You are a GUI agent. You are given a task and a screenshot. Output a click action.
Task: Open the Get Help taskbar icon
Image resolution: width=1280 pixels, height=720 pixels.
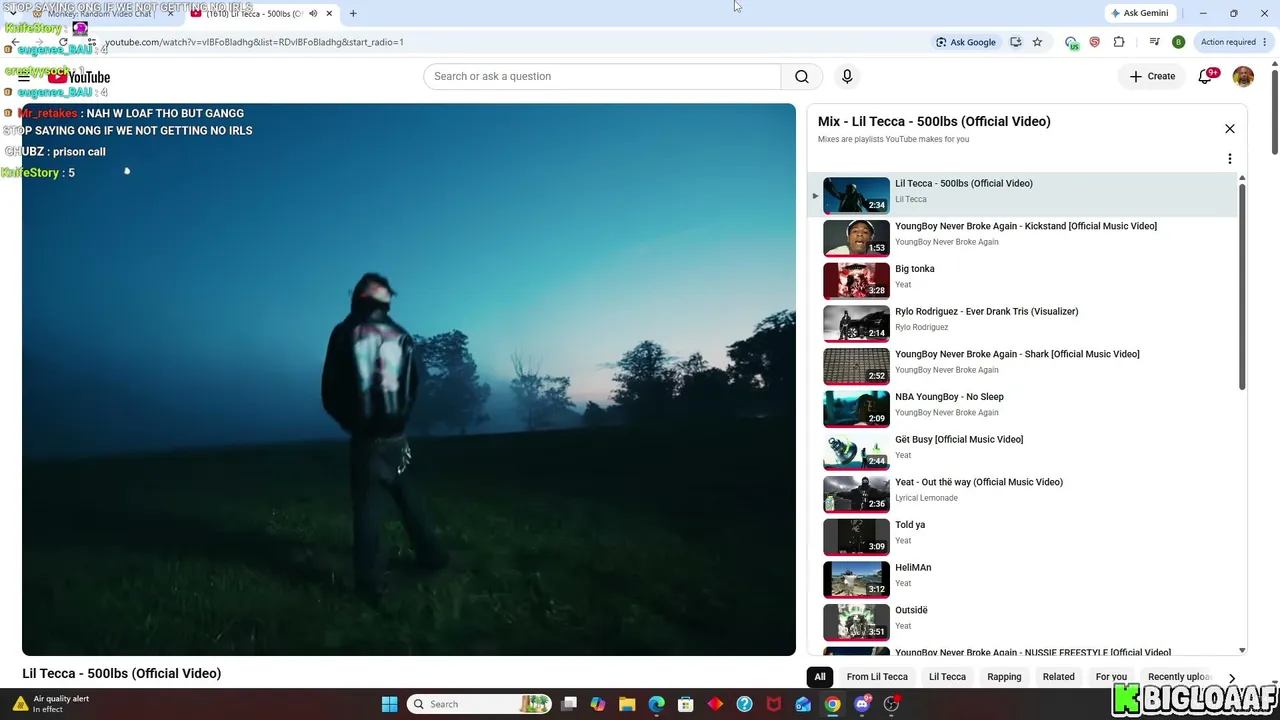click(744, 704)
